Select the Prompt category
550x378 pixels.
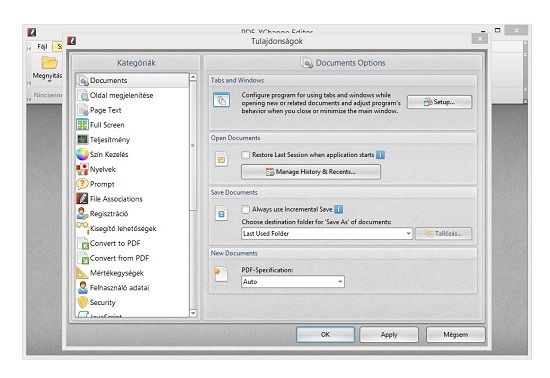coord(132,184)
